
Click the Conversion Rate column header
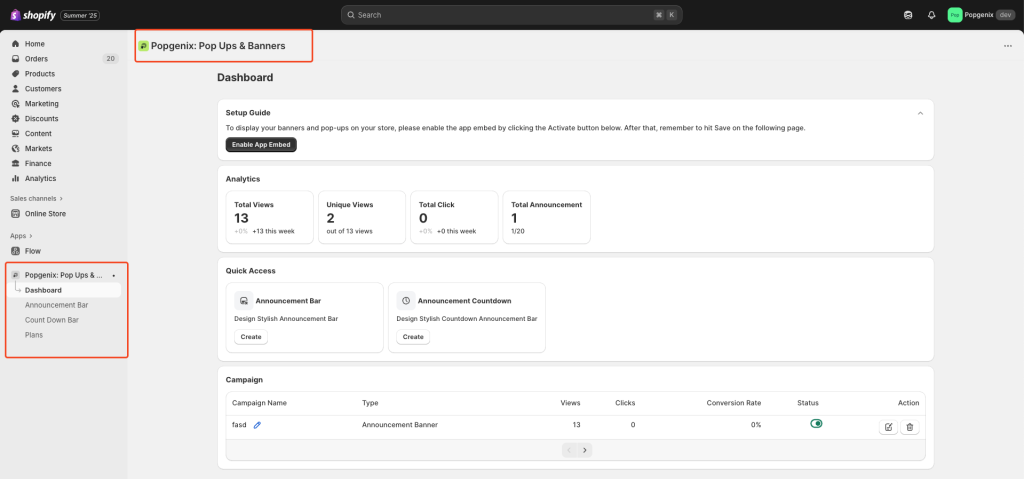click(x=733, y=403)
